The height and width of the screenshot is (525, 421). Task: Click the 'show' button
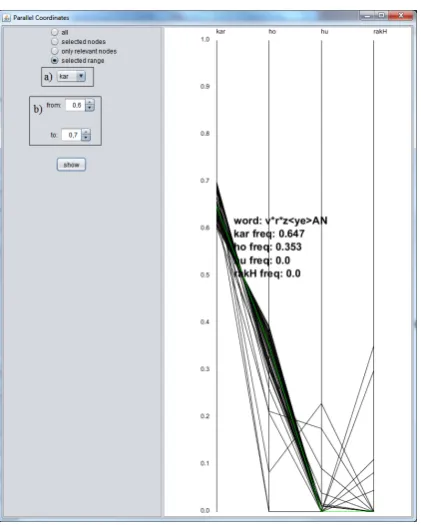pyautogui.click(x=71, y=165)
